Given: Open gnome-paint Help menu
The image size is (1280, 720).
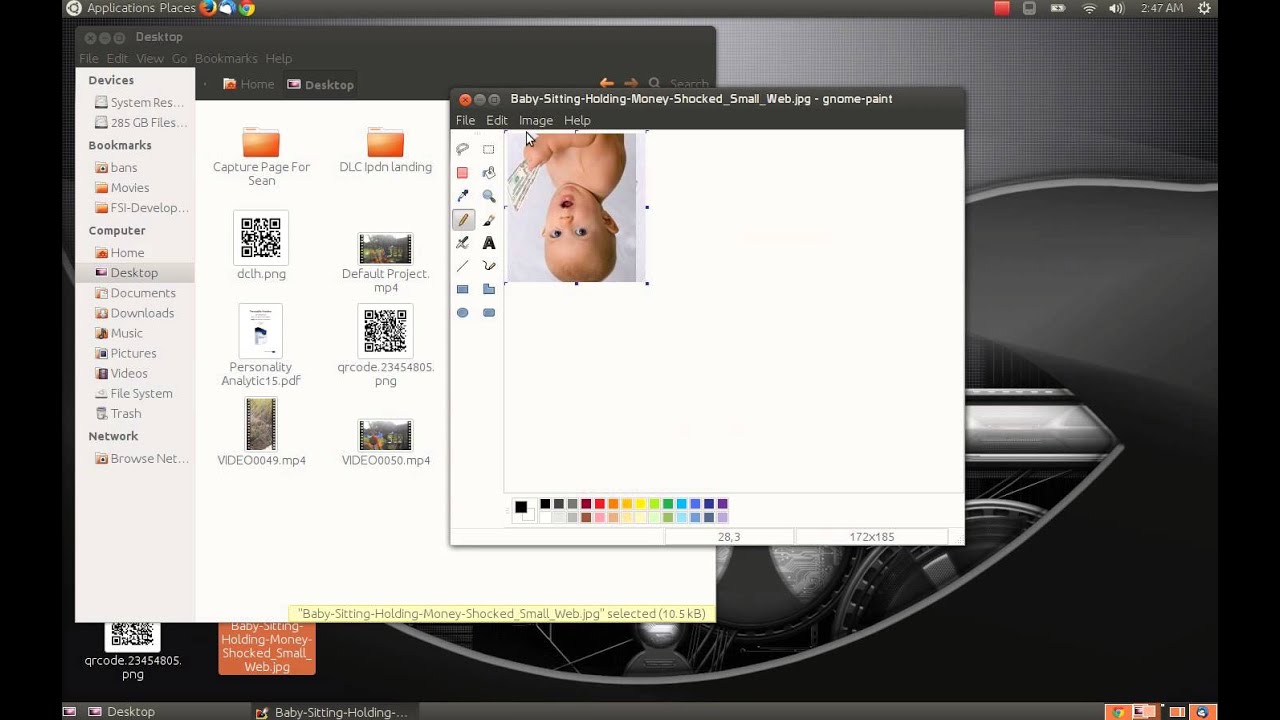Looking at the screenshot, I should [577, 120].
